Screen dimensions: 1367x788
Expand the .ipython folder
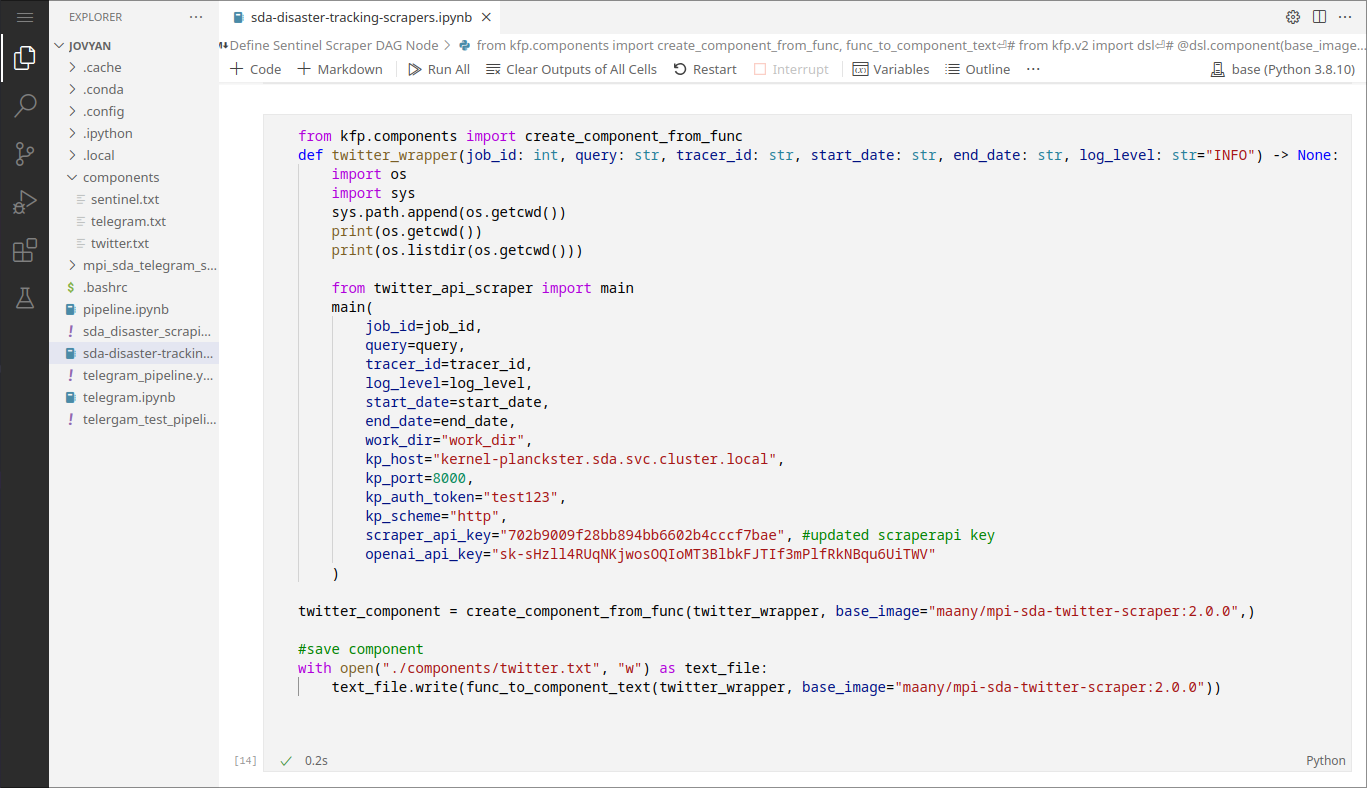point(134,133)
